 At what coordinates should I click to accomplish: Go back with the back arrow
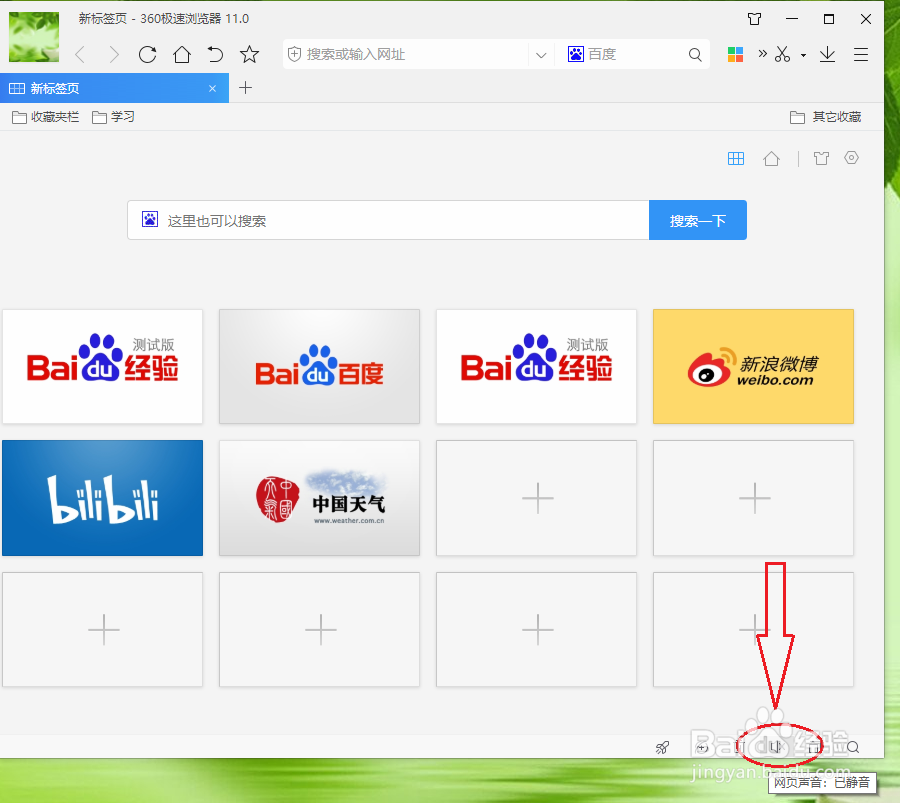(x=80, y=55)
